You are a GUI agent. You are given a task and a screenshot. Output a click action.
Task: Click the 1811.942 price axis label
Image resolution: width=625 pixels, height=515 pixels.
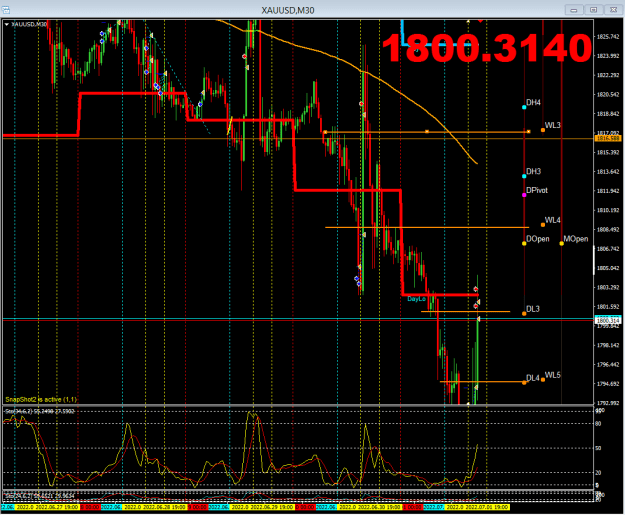pyautogui.click(x=608, y=191)
